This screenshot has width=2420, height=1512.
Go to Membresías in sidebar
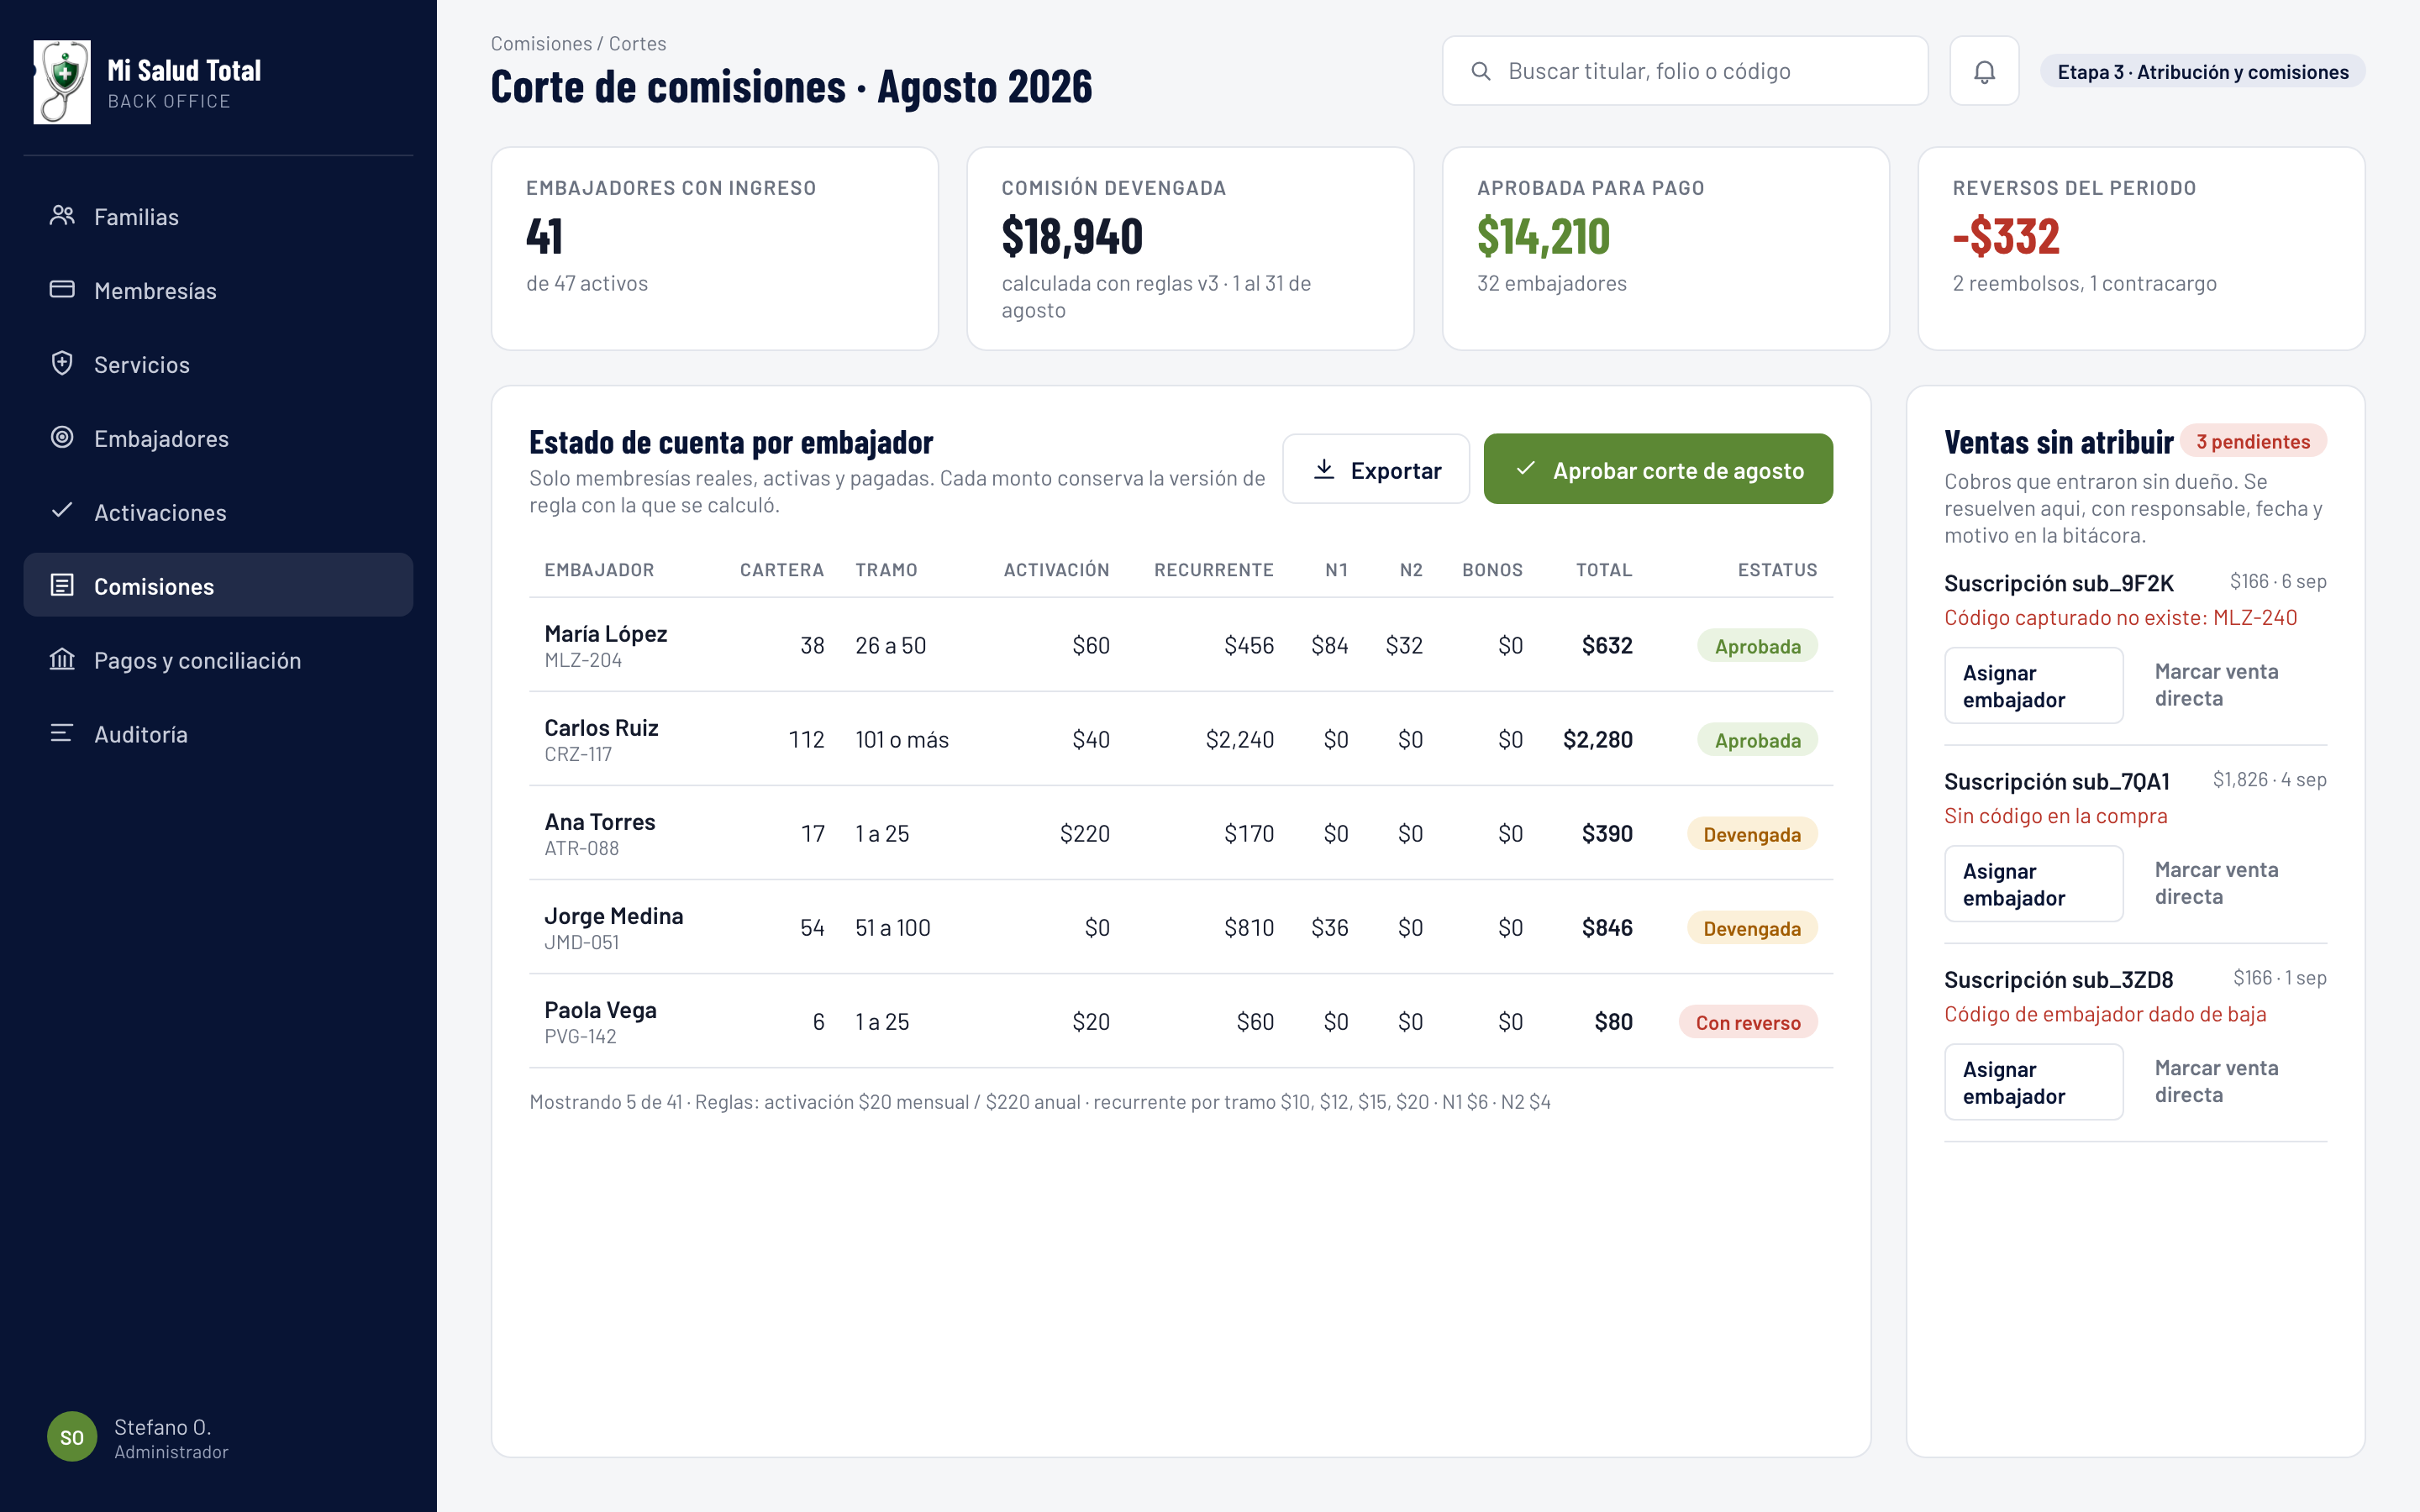(x=218, y=290)
